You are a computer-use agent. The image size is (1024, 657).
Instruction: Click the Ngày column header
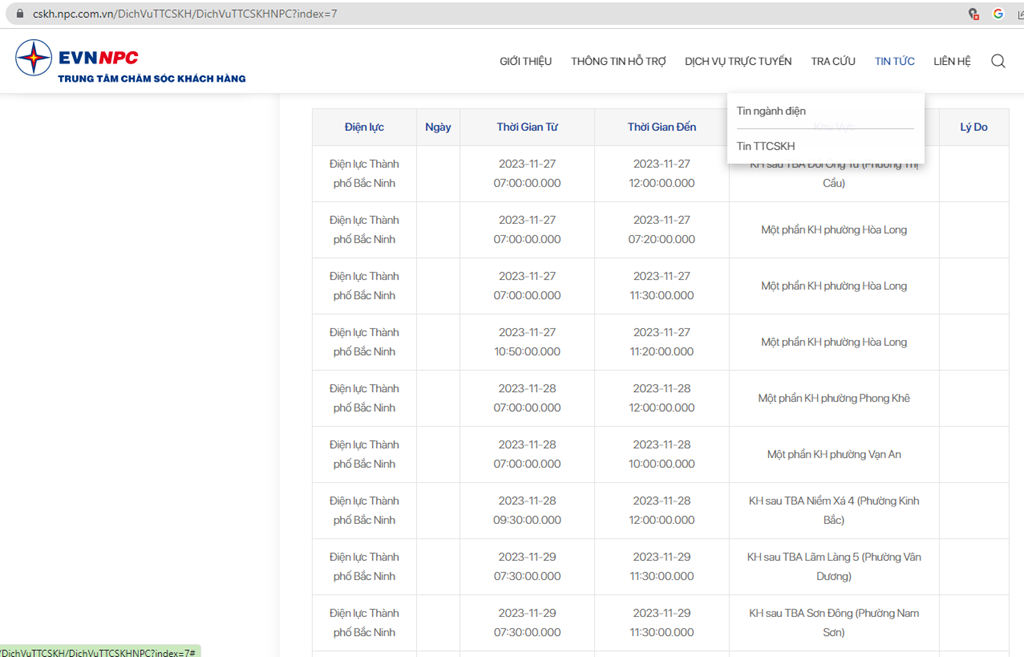[x=438, y=127]
